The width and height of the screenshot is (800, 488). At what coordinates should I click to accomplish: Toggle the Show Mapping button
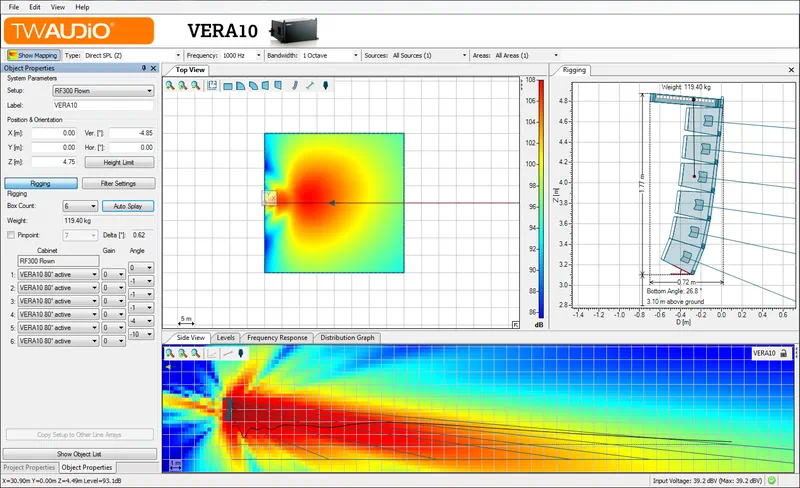coord(34,55)
